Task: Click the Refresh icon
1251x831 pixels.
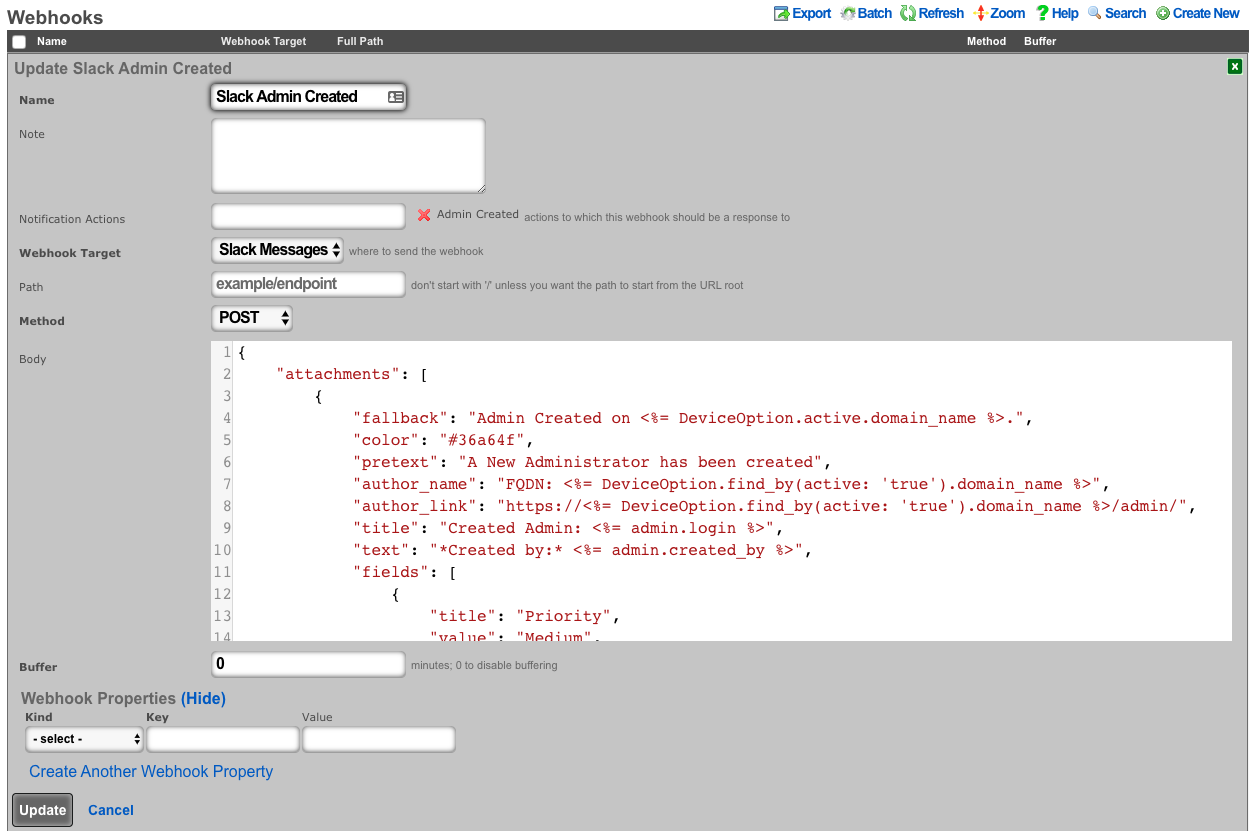Action: (x=908, y=13)
